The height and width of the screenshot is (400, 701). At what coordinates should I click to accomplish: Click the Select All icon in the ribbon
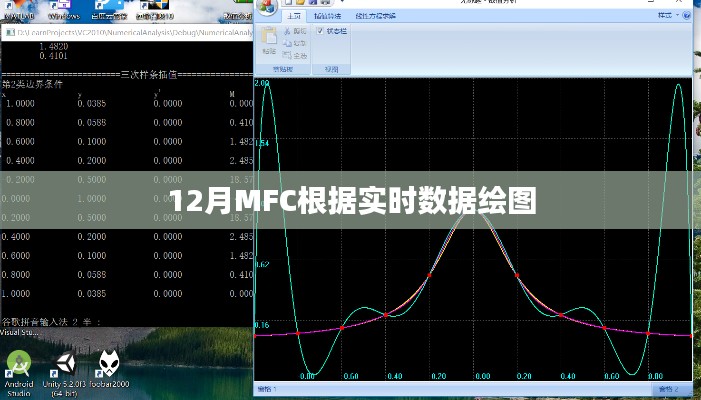[x=288, y=54]
